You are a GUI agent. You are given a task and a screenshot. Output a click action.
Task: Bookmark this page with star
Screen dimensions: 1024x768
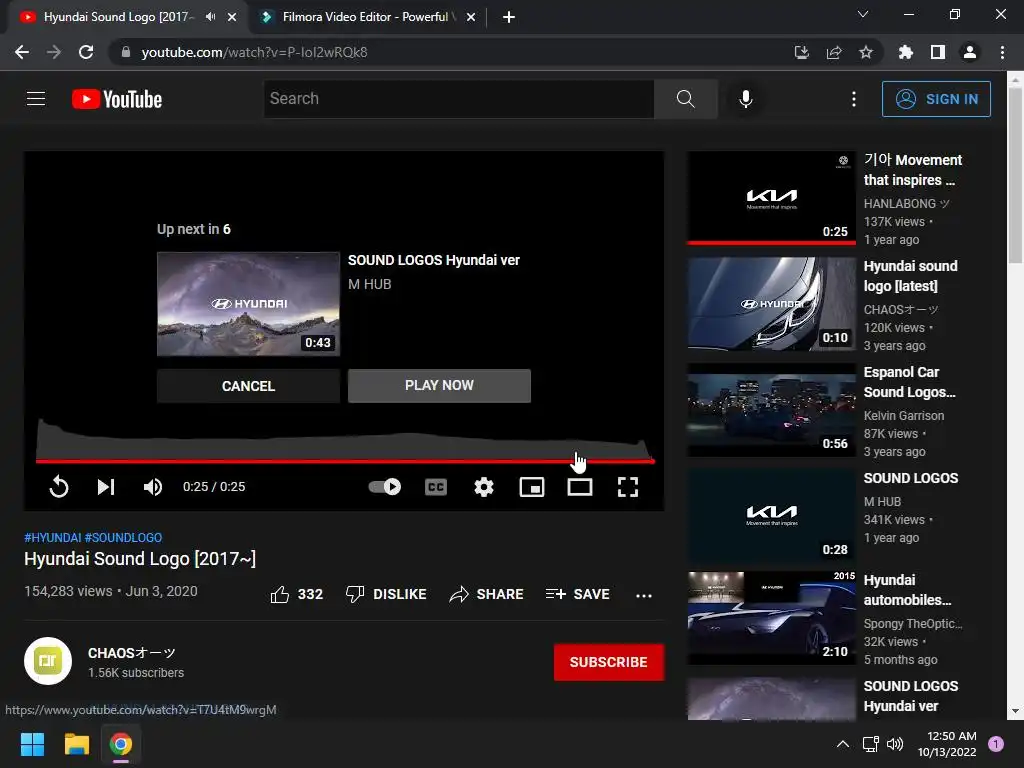pos(866,52)
